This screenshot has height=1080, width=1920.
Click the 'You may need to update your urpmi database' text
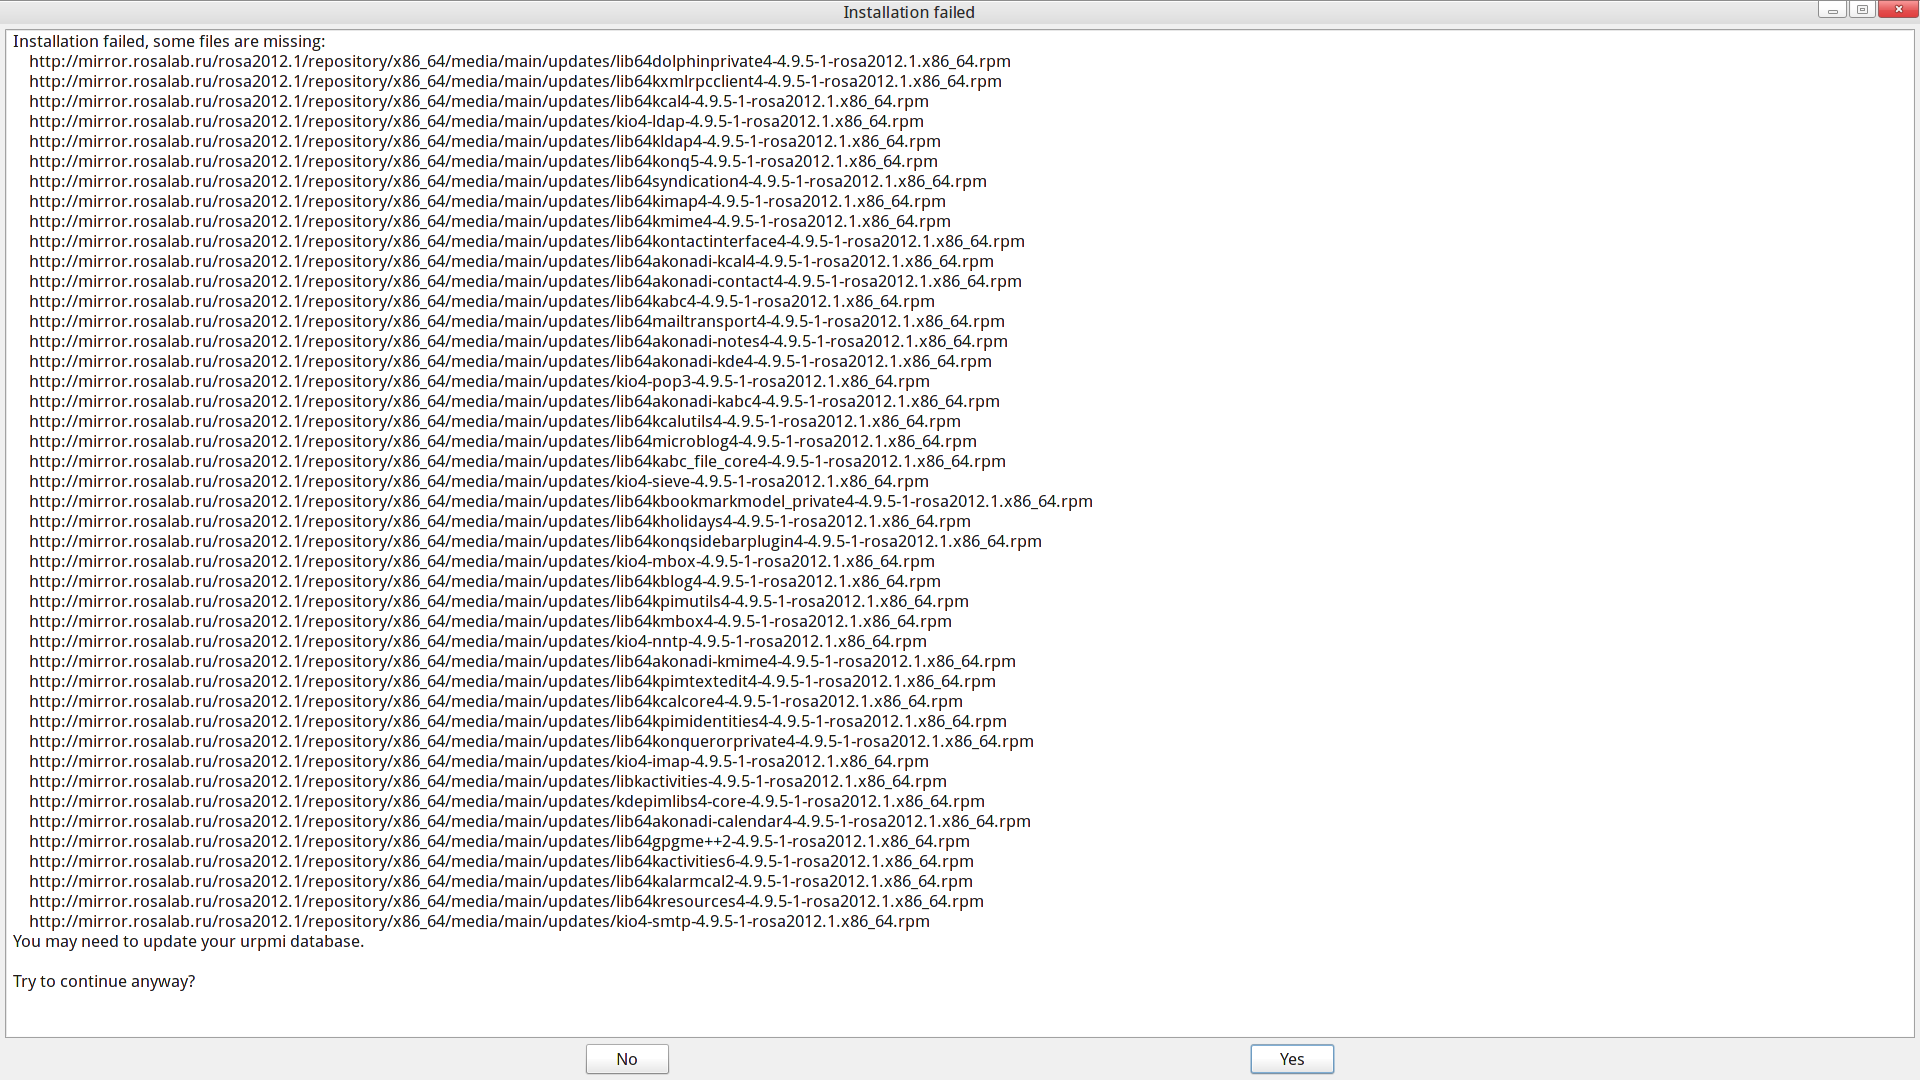point(188,941)
